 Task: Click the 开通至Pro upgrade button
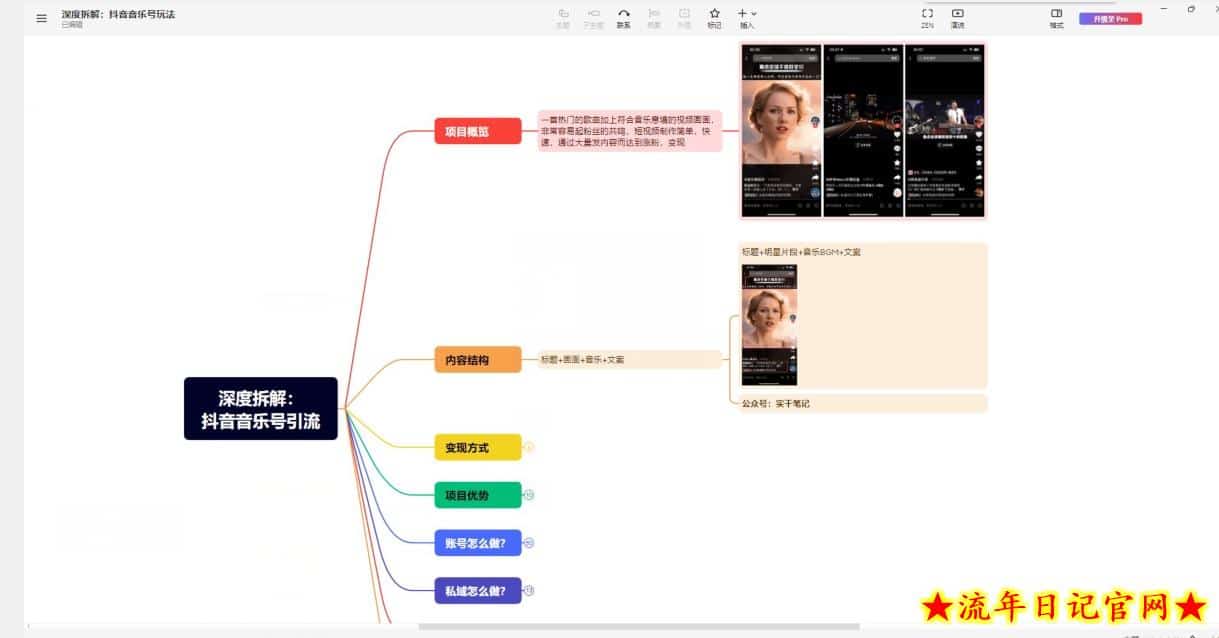click(1110, 18)
